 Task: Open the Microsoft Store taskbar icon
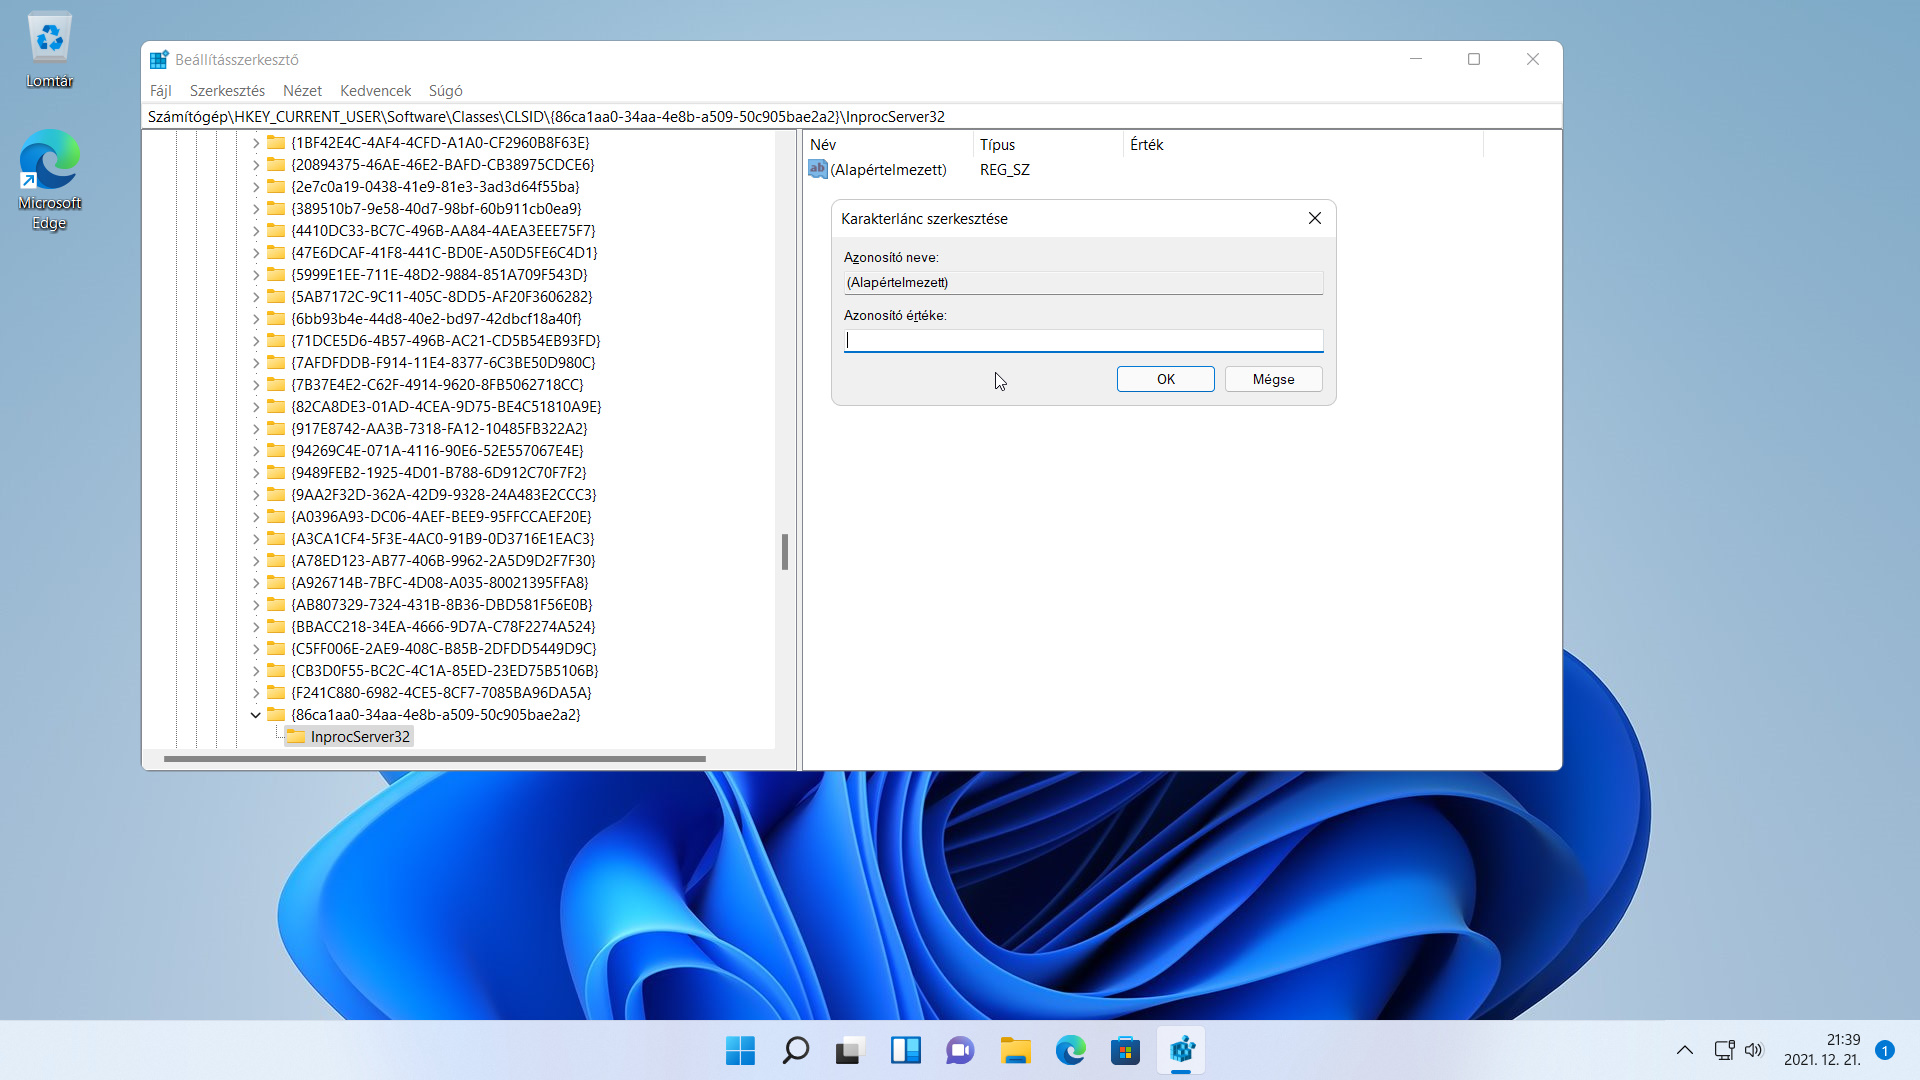[1125, 1051]
